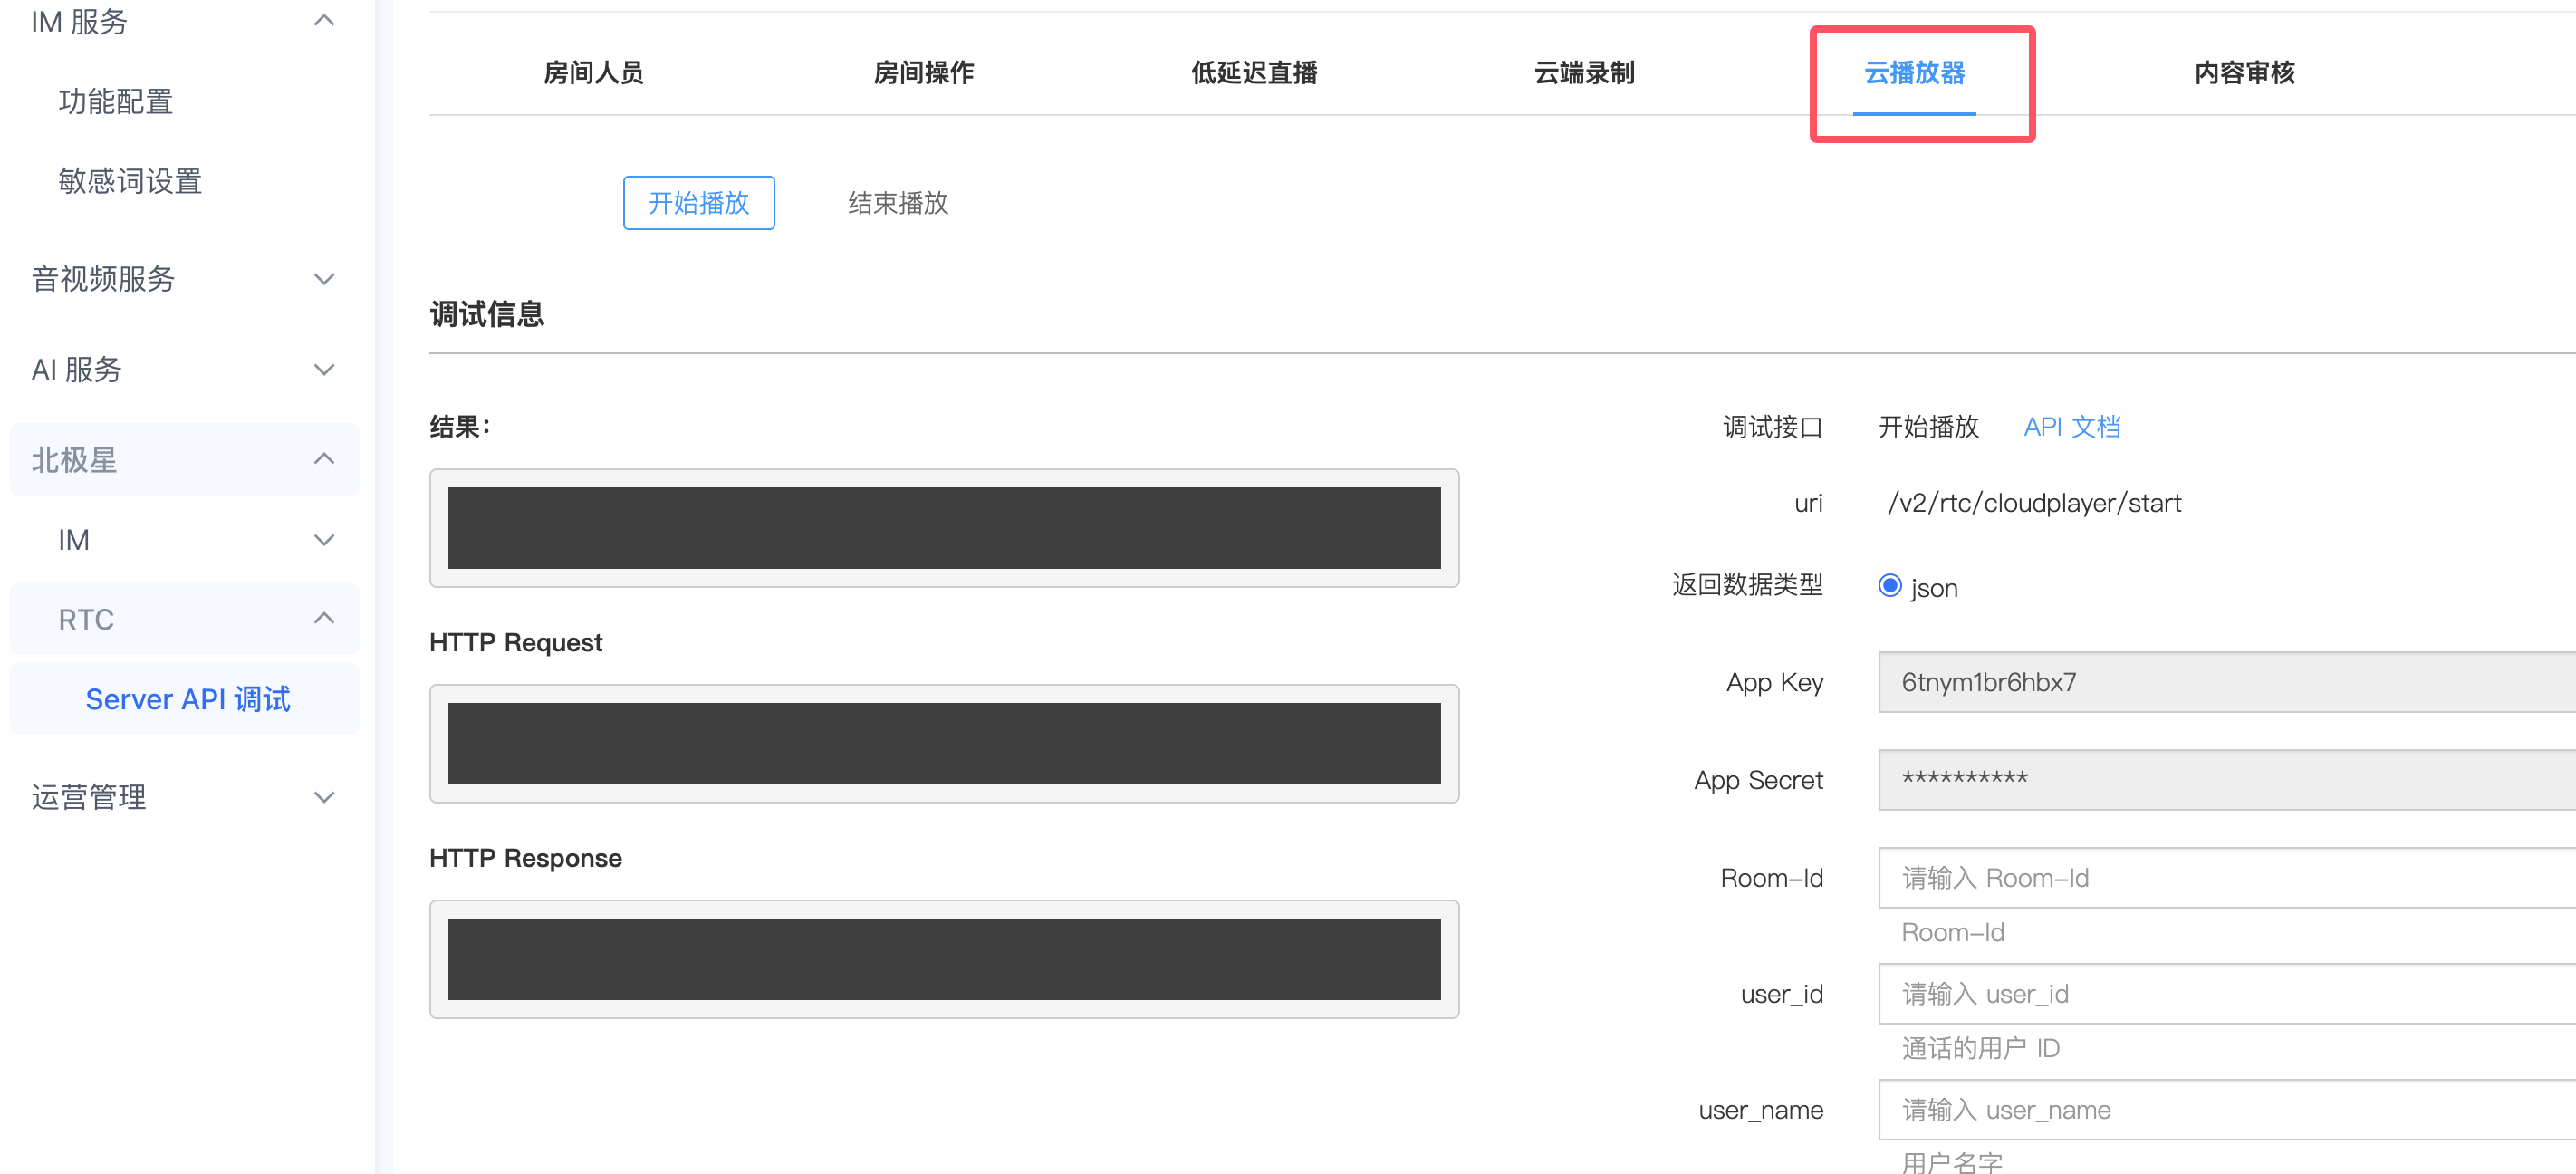Click the HTTP Request output box
The width and height of the screenshot is (2576, 1174).
point(944,744)
